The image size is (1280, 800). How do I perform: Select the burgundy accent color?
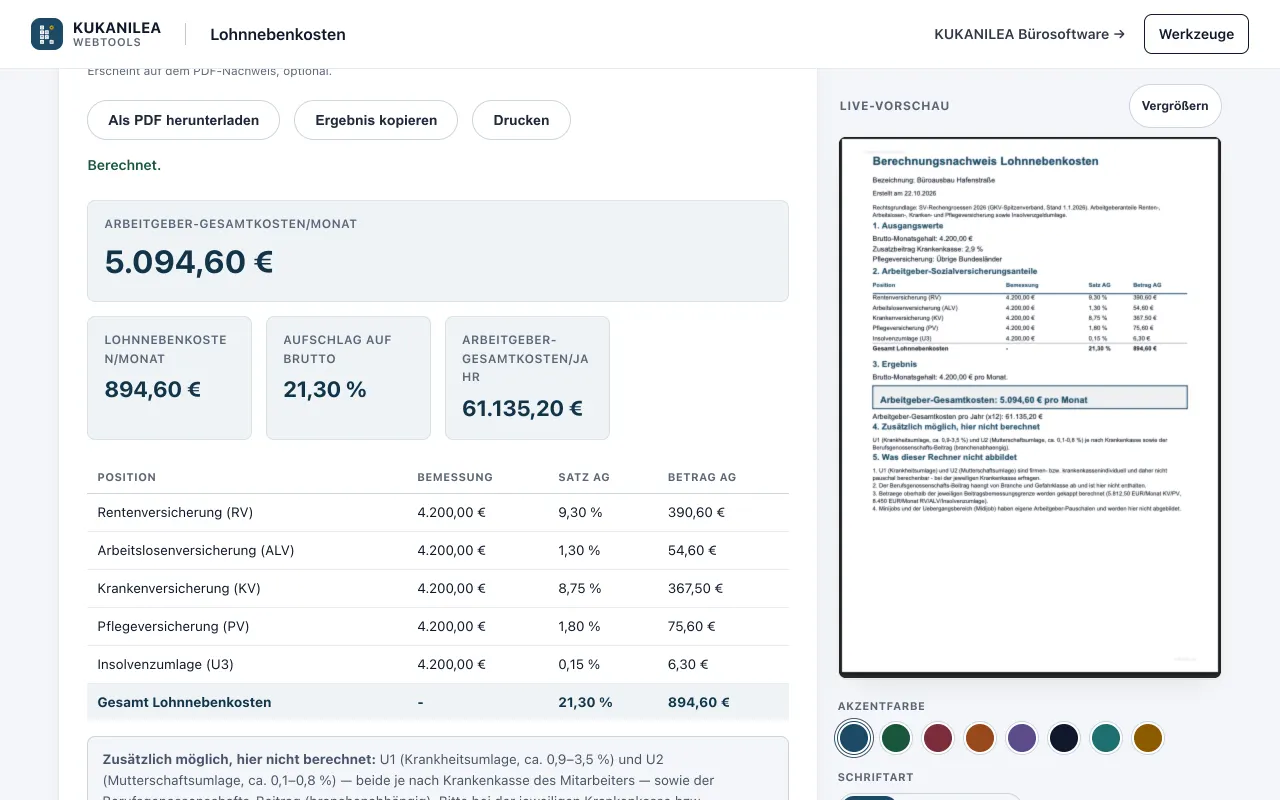(x=938, y=738)
